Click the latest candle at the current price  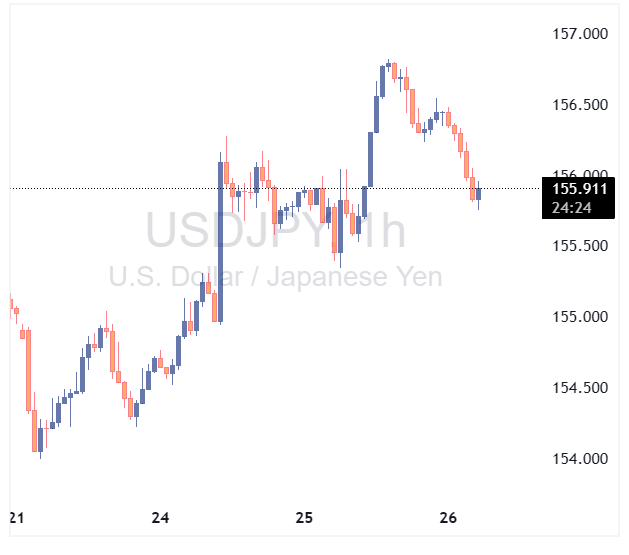coord(479,193)
